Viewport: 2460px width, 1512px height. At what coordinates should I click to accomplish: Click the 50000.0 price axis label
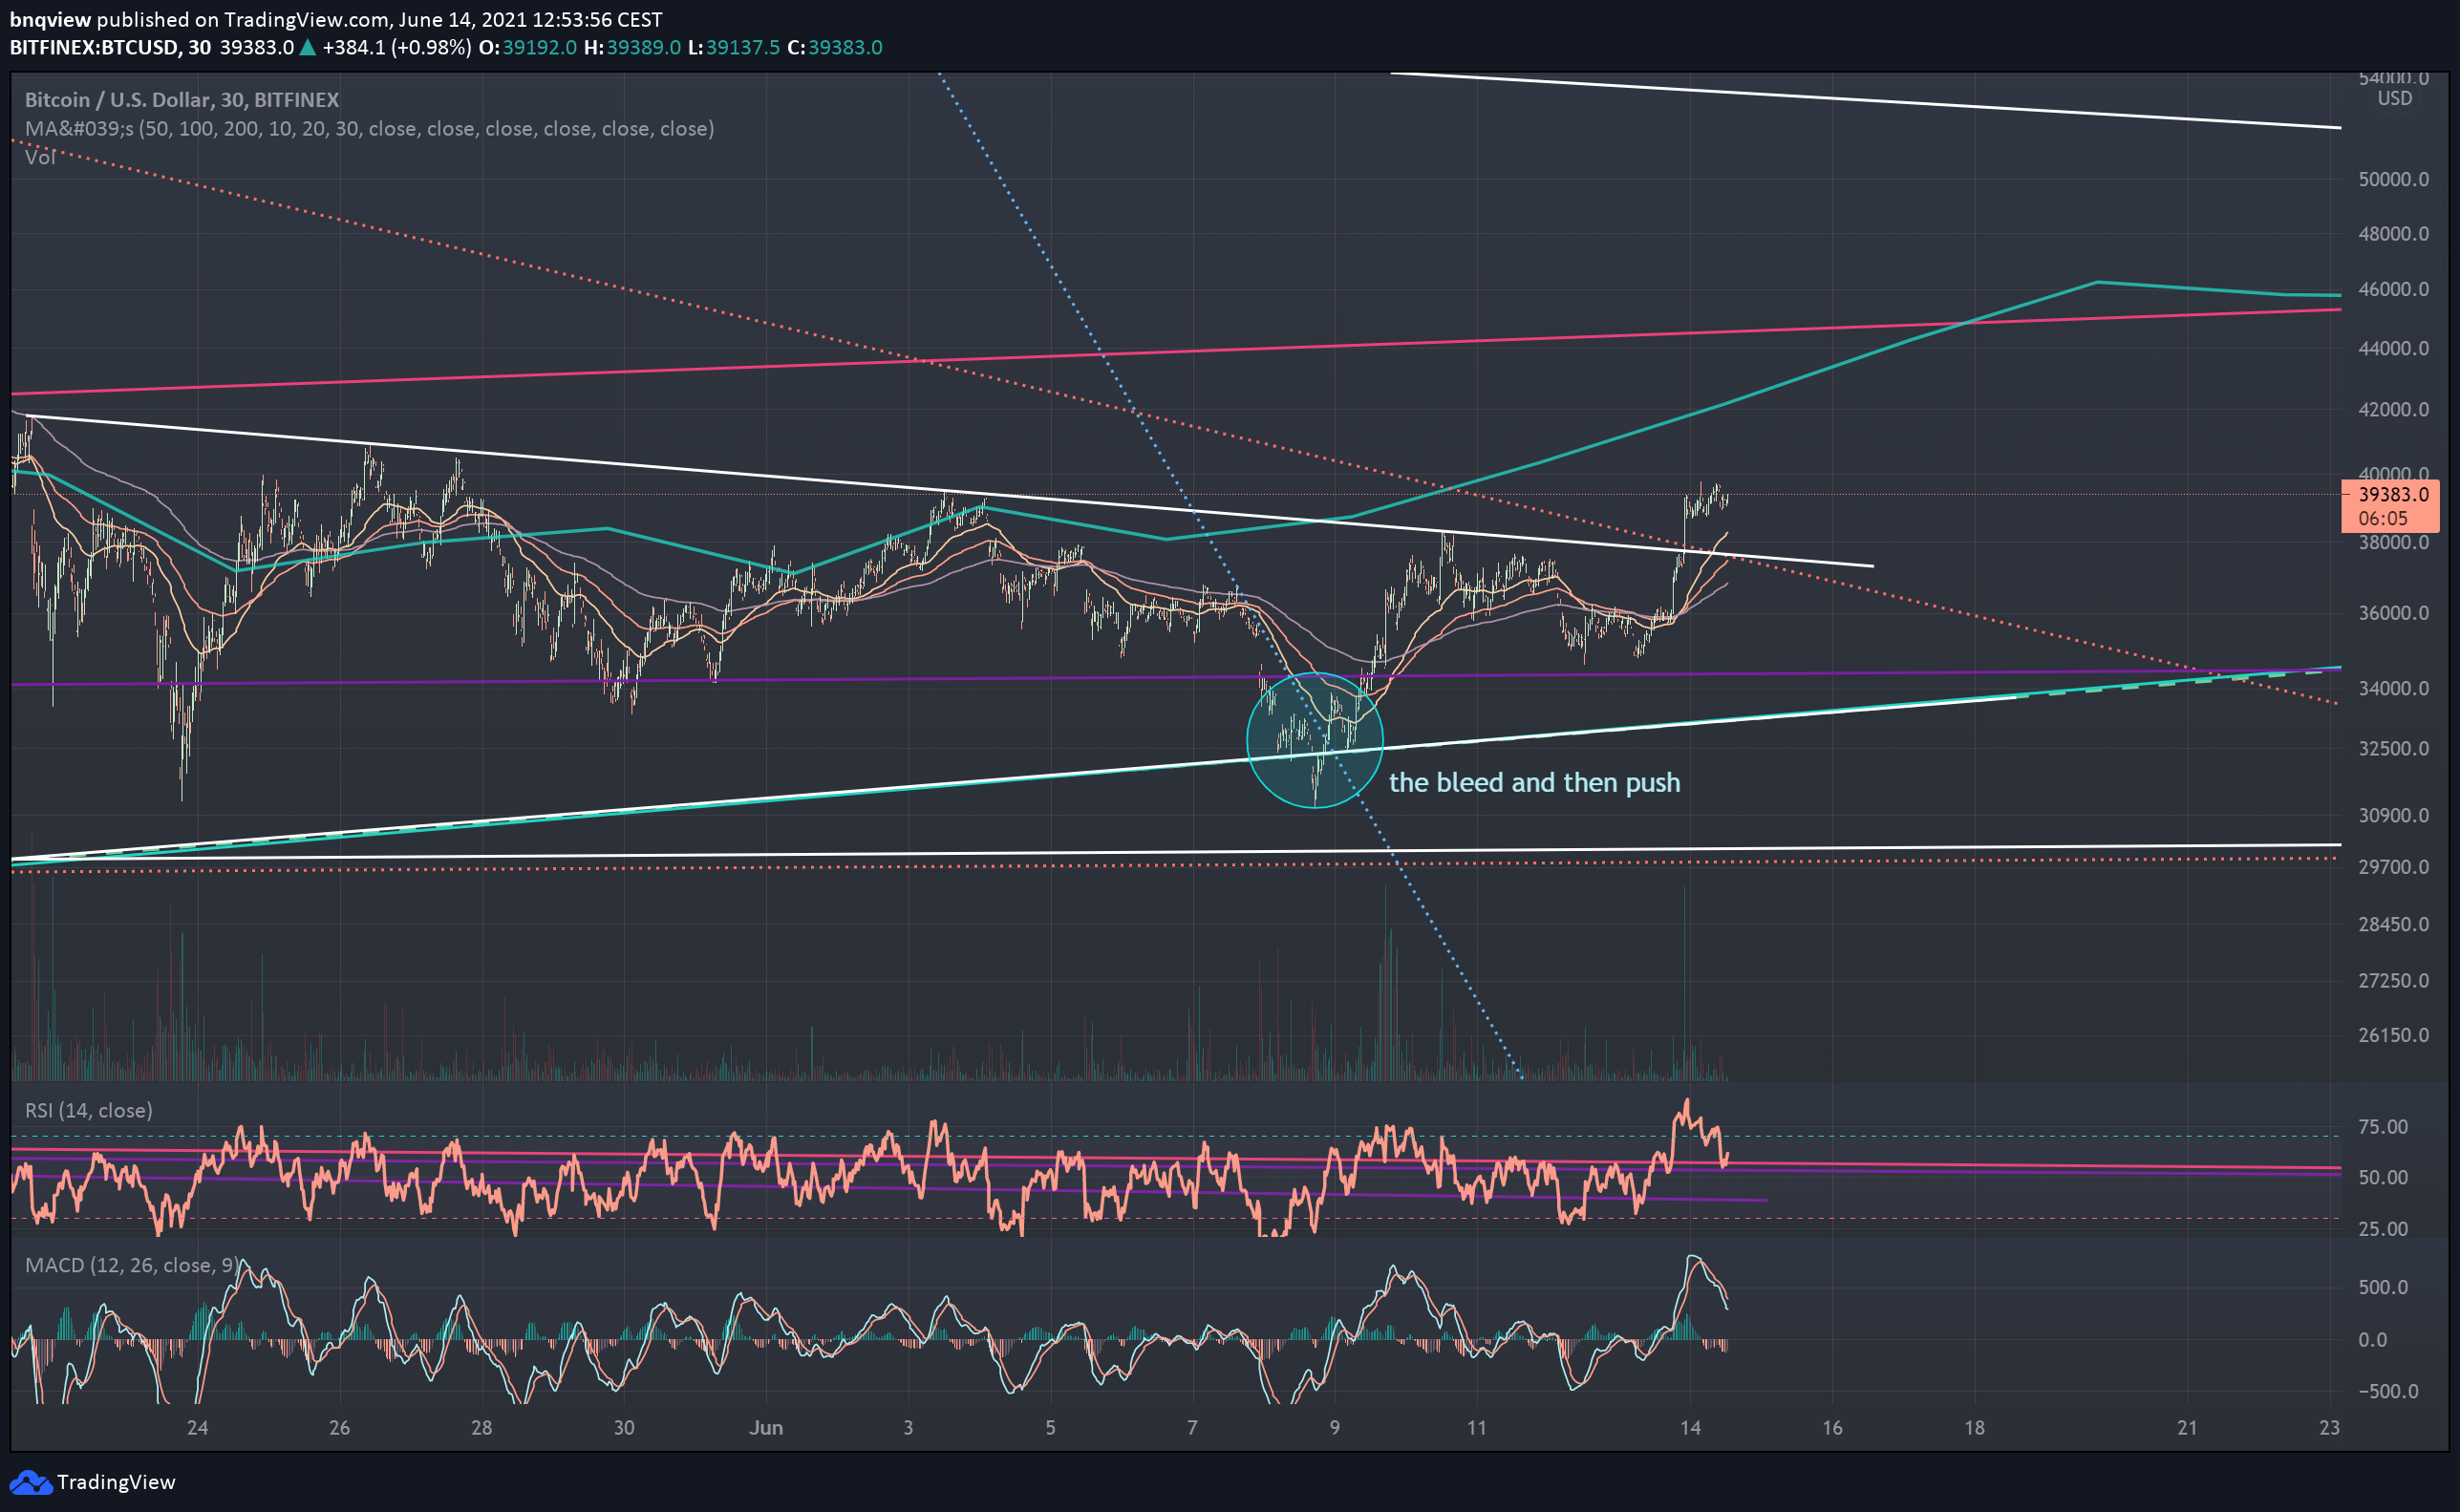pyautogui.click(x=2393, y=179)
